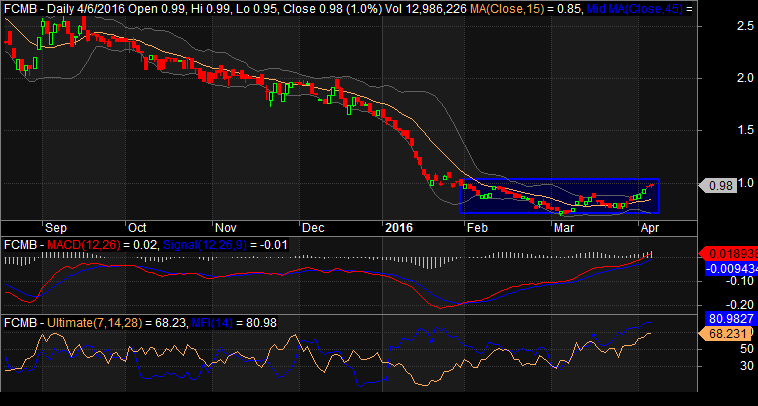Click the 50 level on oscillator axis
The height and width of the screenshot is (406, 758).
[747, 349]
